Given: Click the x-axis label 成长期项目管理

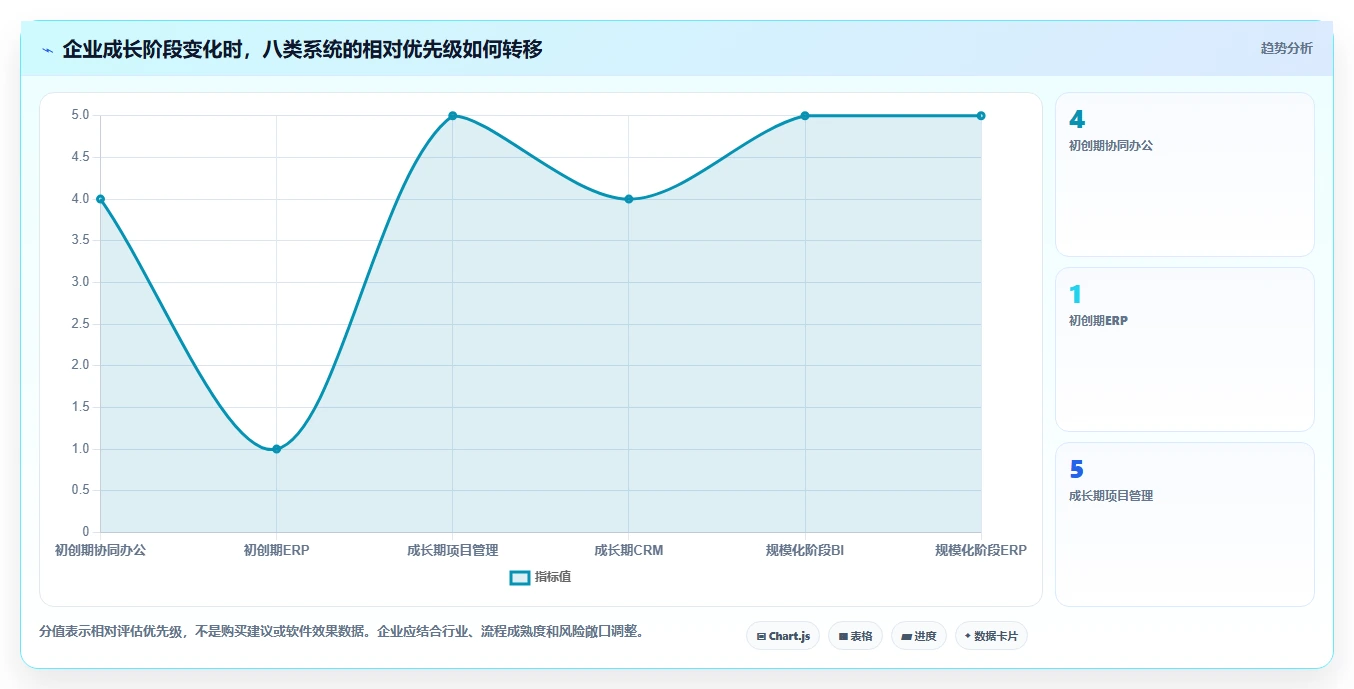Looking at the screenshot, I should (453, 550).
